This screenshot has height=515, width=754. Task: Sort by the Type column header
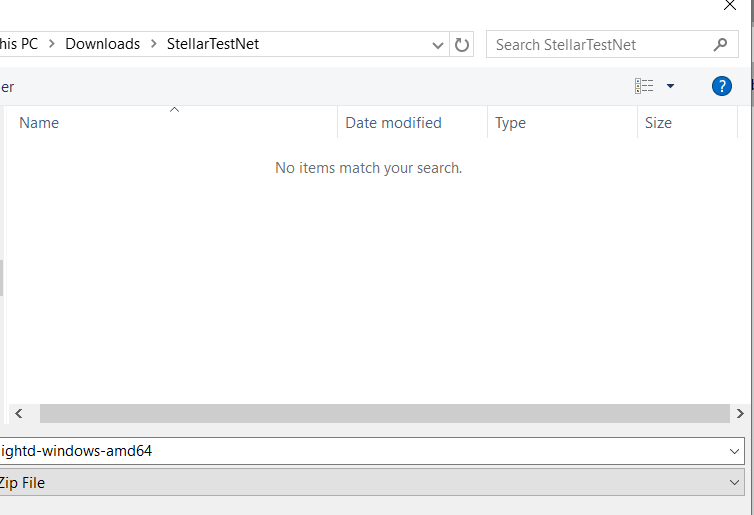click(x=510, y=123)
